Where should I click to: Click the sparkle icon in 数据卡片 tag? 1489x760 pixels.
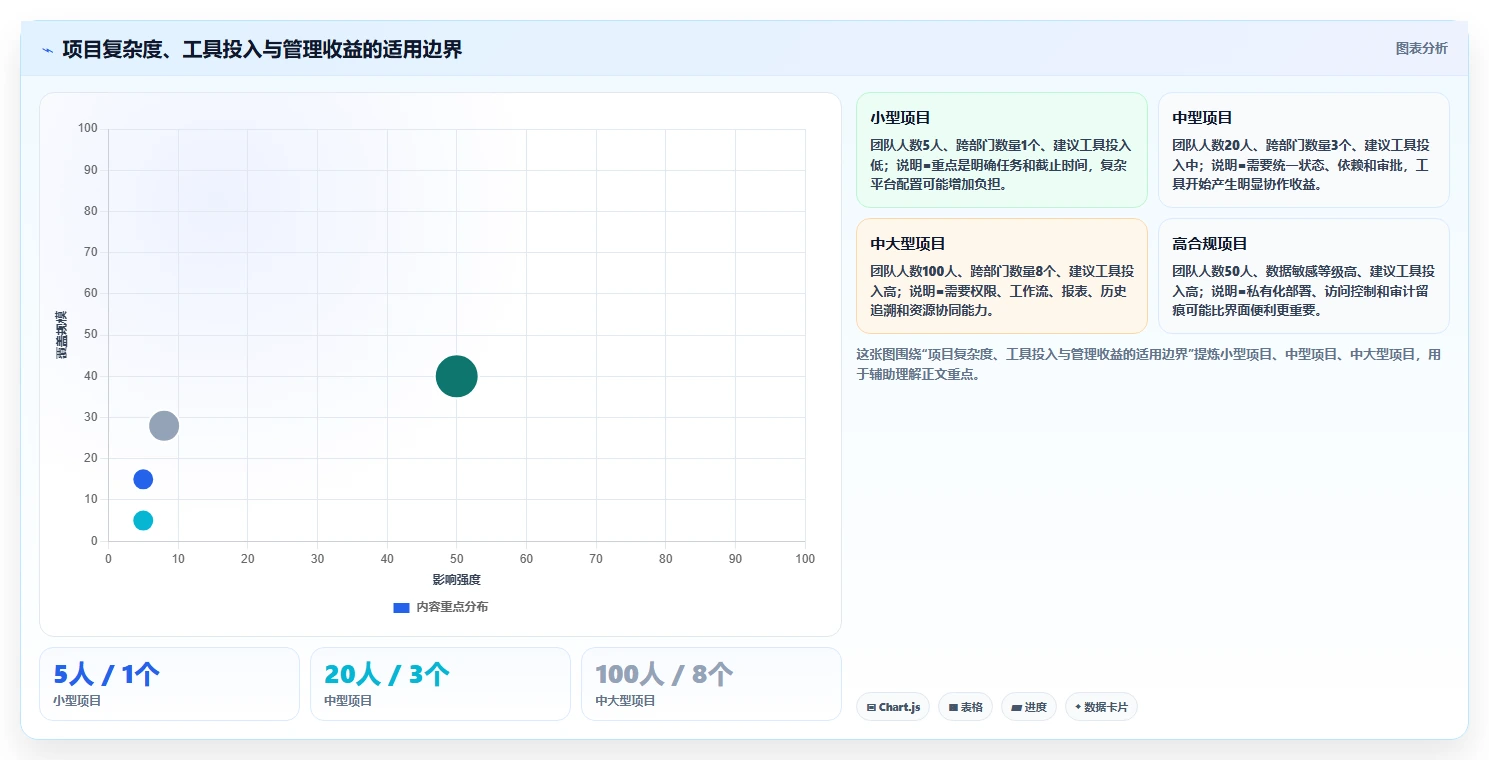tap(1078, 707)
